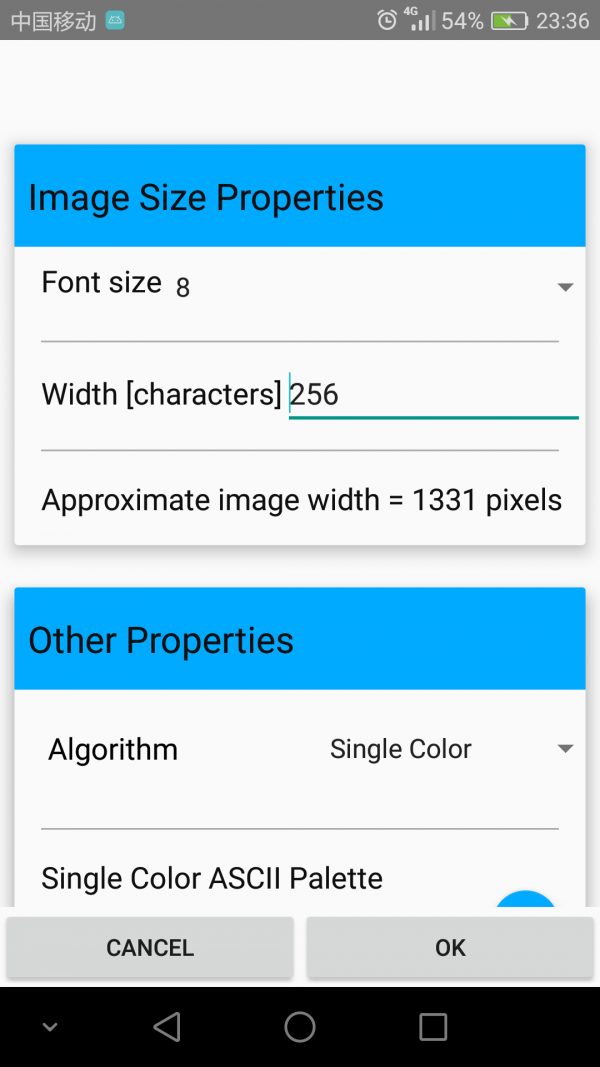
Task: Tap the 54% battery percentage text
Action: [462, 20]
